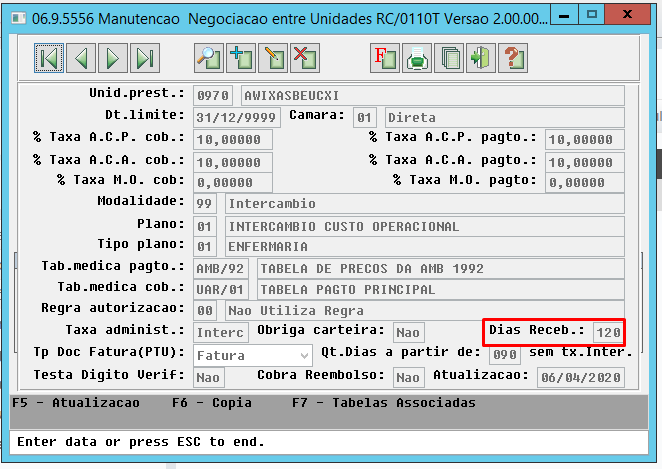Screen dimensions: 662x469
Task: Add a new record with plus icon
Action: pos(241,58)
